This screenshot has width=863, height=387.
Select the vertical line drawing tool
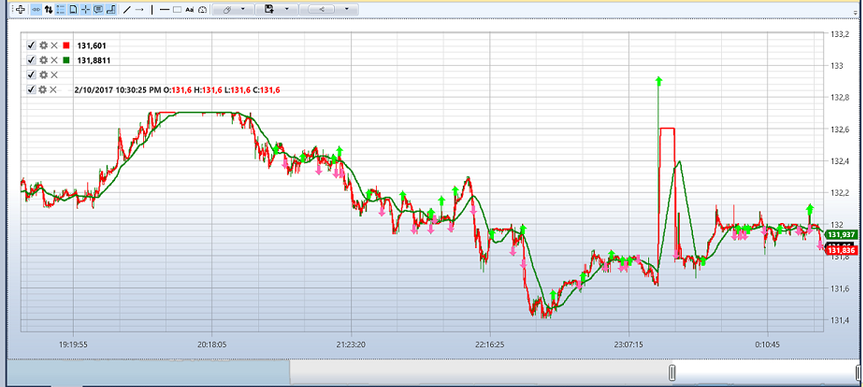[152, 9]
